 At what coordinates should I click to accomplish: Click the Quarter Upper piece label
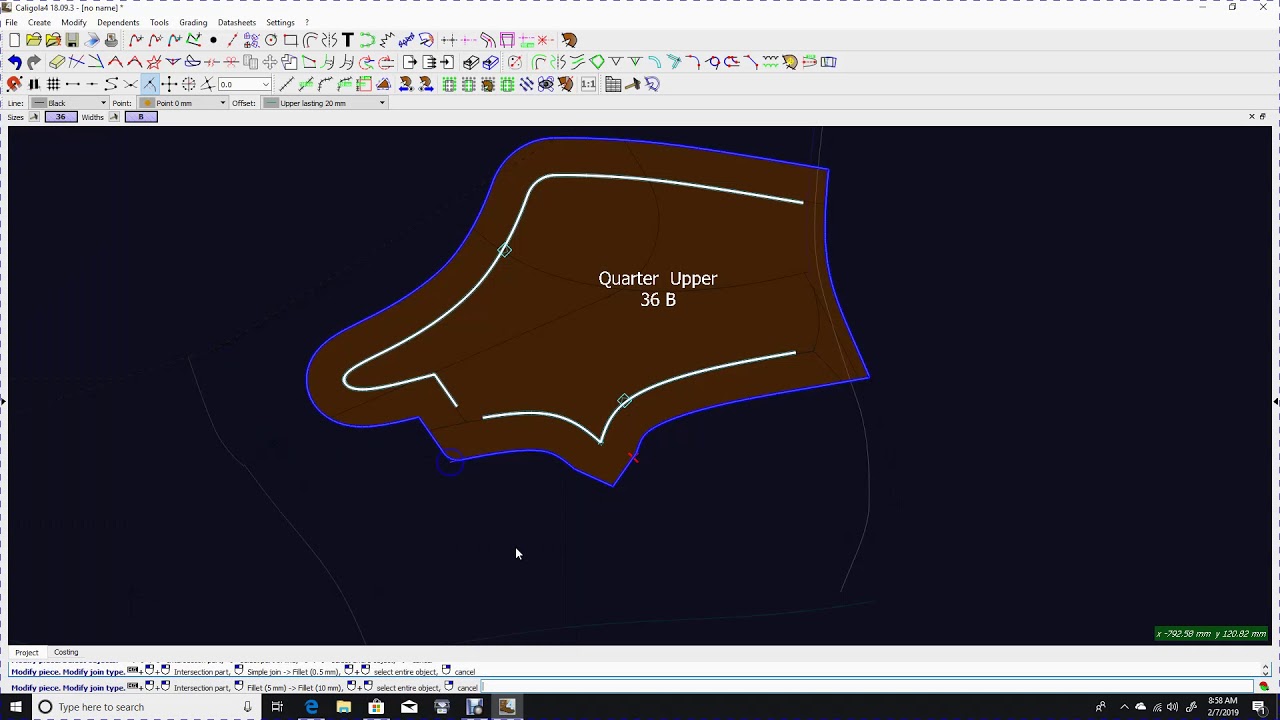click(x=657, y=288)
